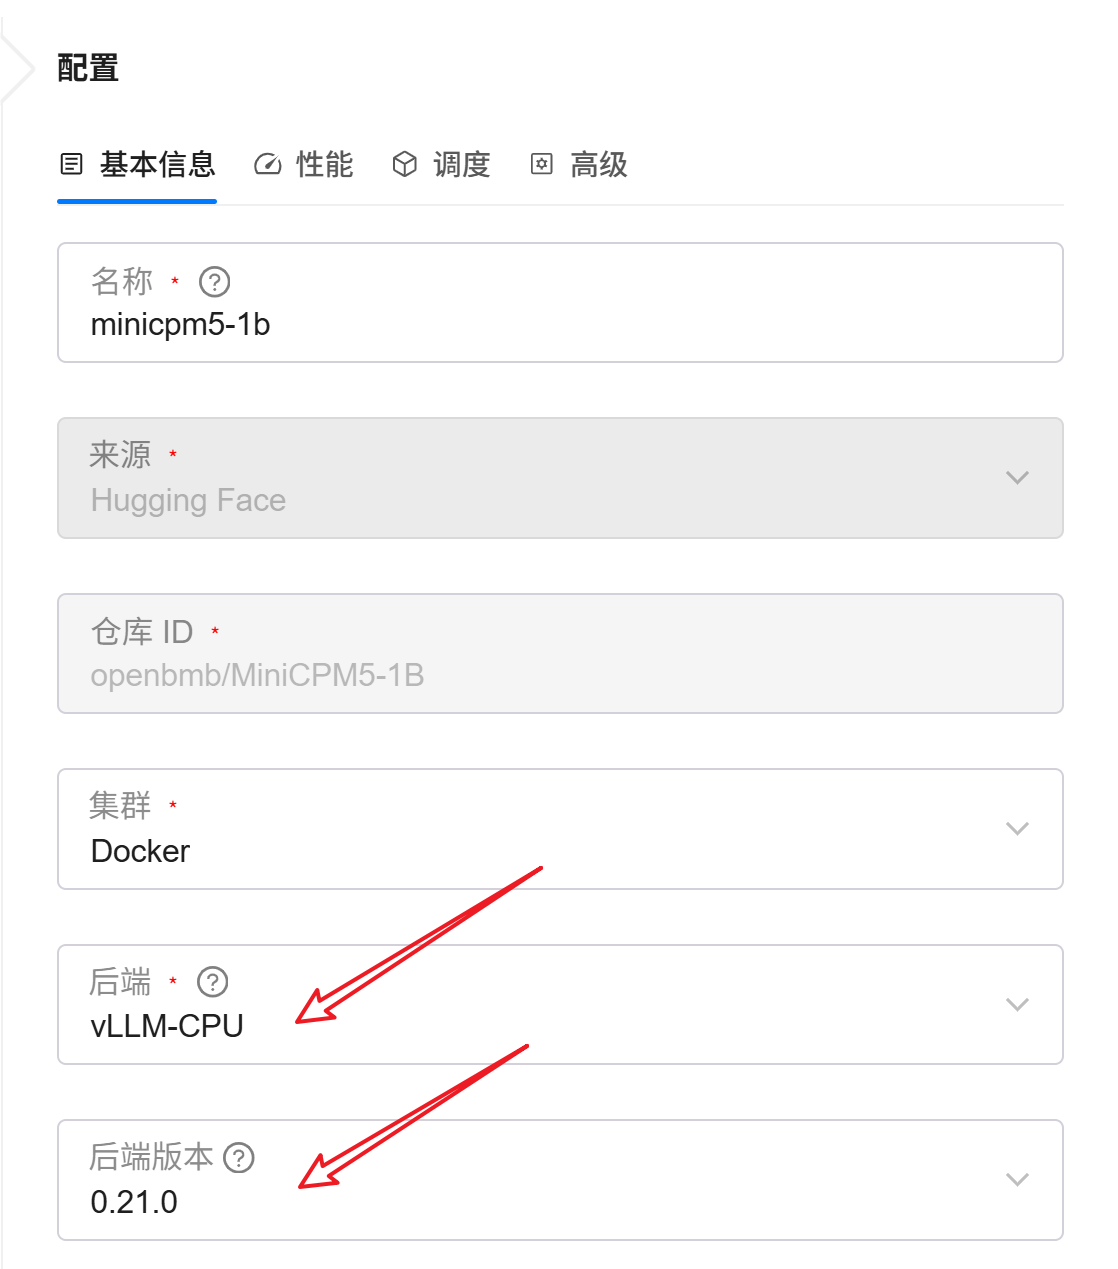Click the 仓库 ID field openbmb/MiniCPM5-1B

[560, 654]
